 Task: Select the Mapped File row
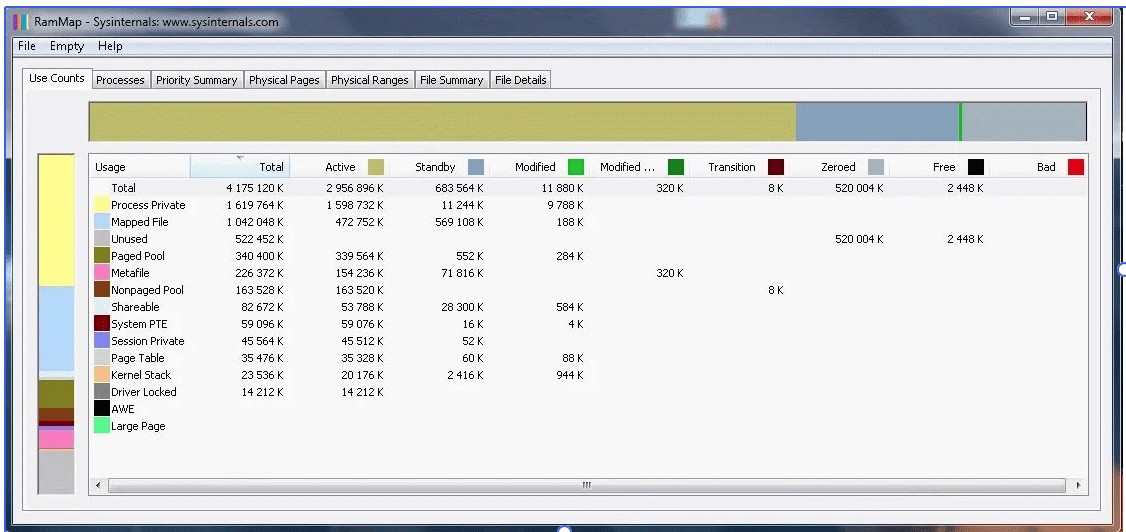(140, 222)
